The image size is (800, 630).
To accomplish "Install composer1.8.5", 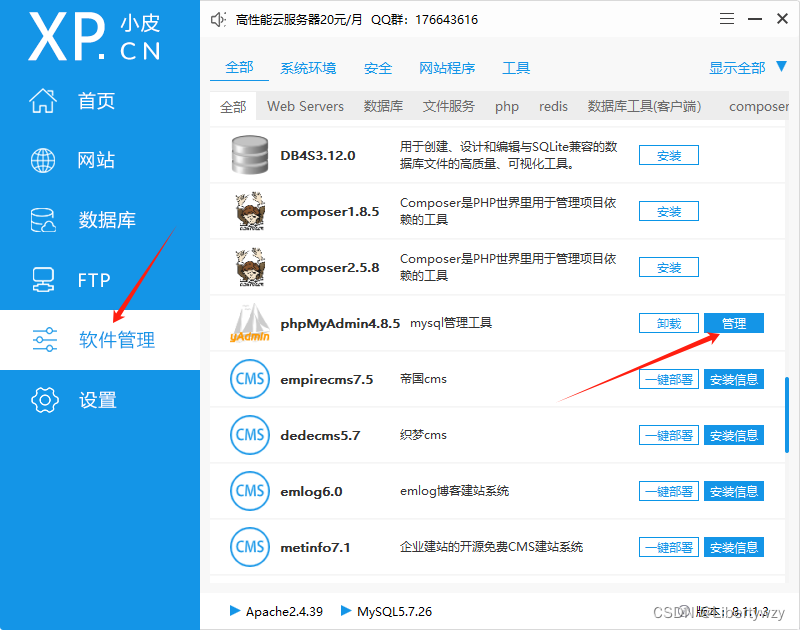I will (668, 211).
